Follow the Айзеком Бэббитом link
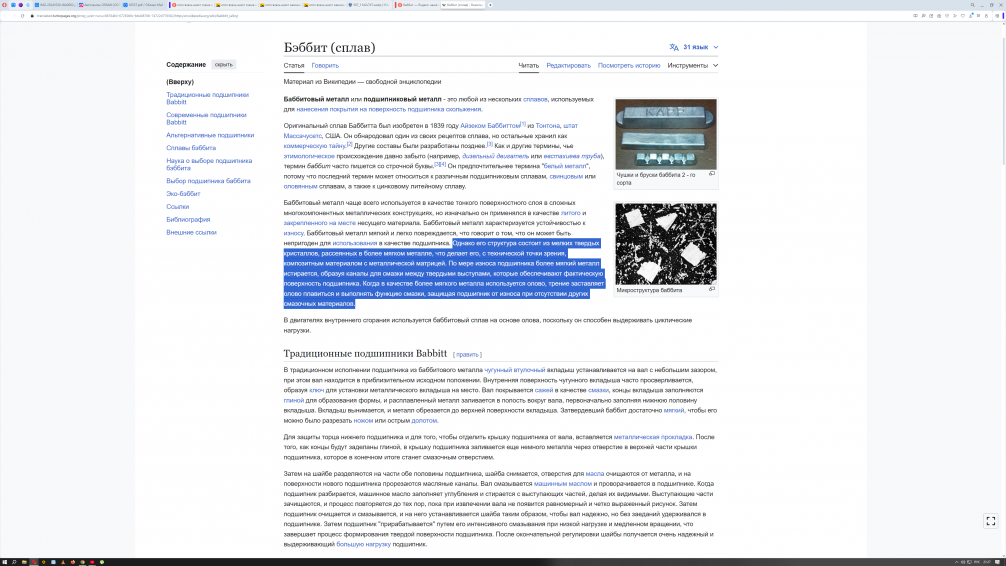The width and height of the screenshot is (1006, 566). (490, 126)
